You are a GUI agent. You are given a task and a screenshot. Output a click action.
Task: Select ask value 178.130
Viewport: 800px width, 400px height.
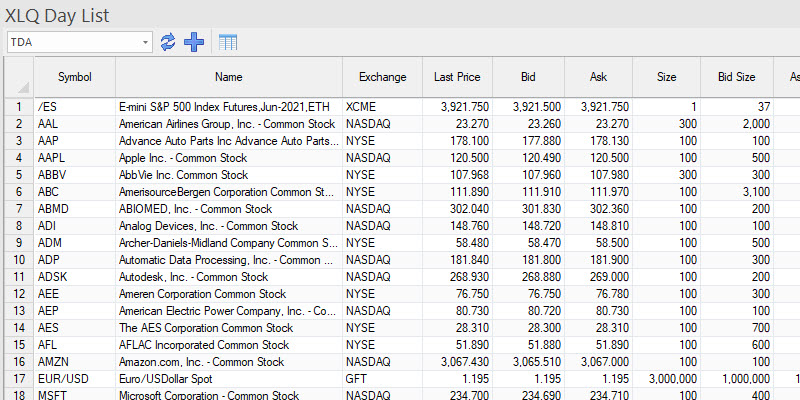tap(598, 141)
